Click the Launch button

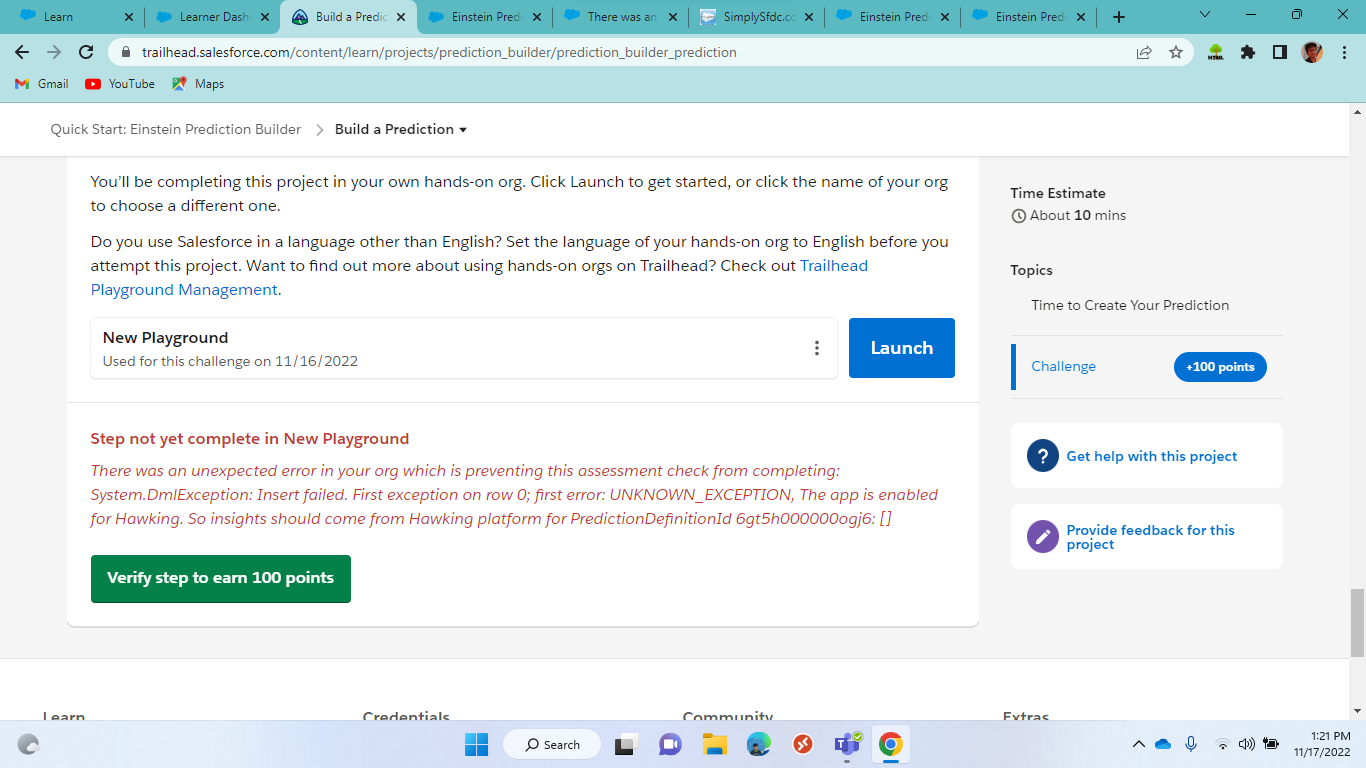[x=902, y=348]
